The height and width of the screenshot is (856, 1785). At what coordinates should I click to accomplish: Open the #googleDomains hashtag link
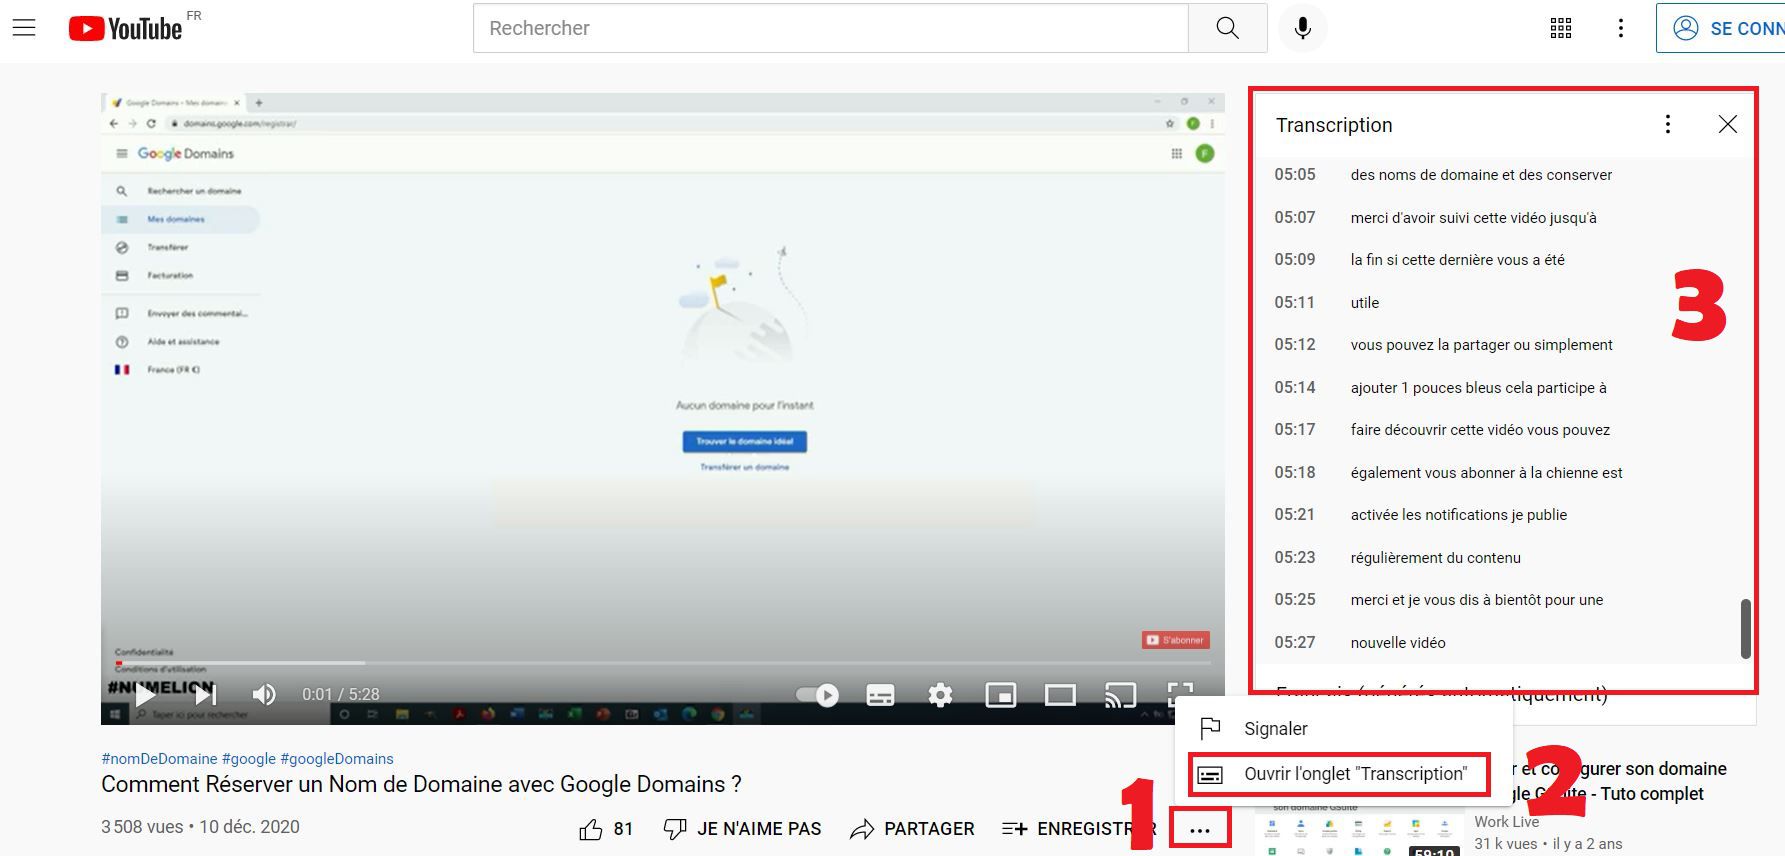337,759
